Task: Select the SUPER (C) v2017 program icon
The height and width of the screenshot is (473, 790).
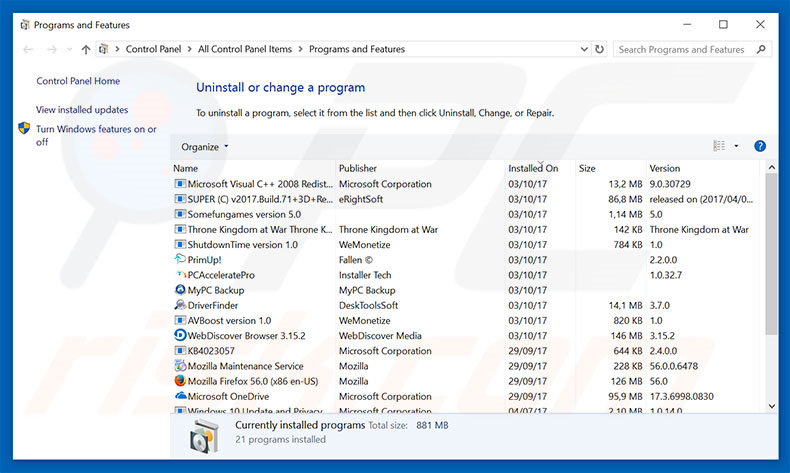Action: [x=180, y=199]
